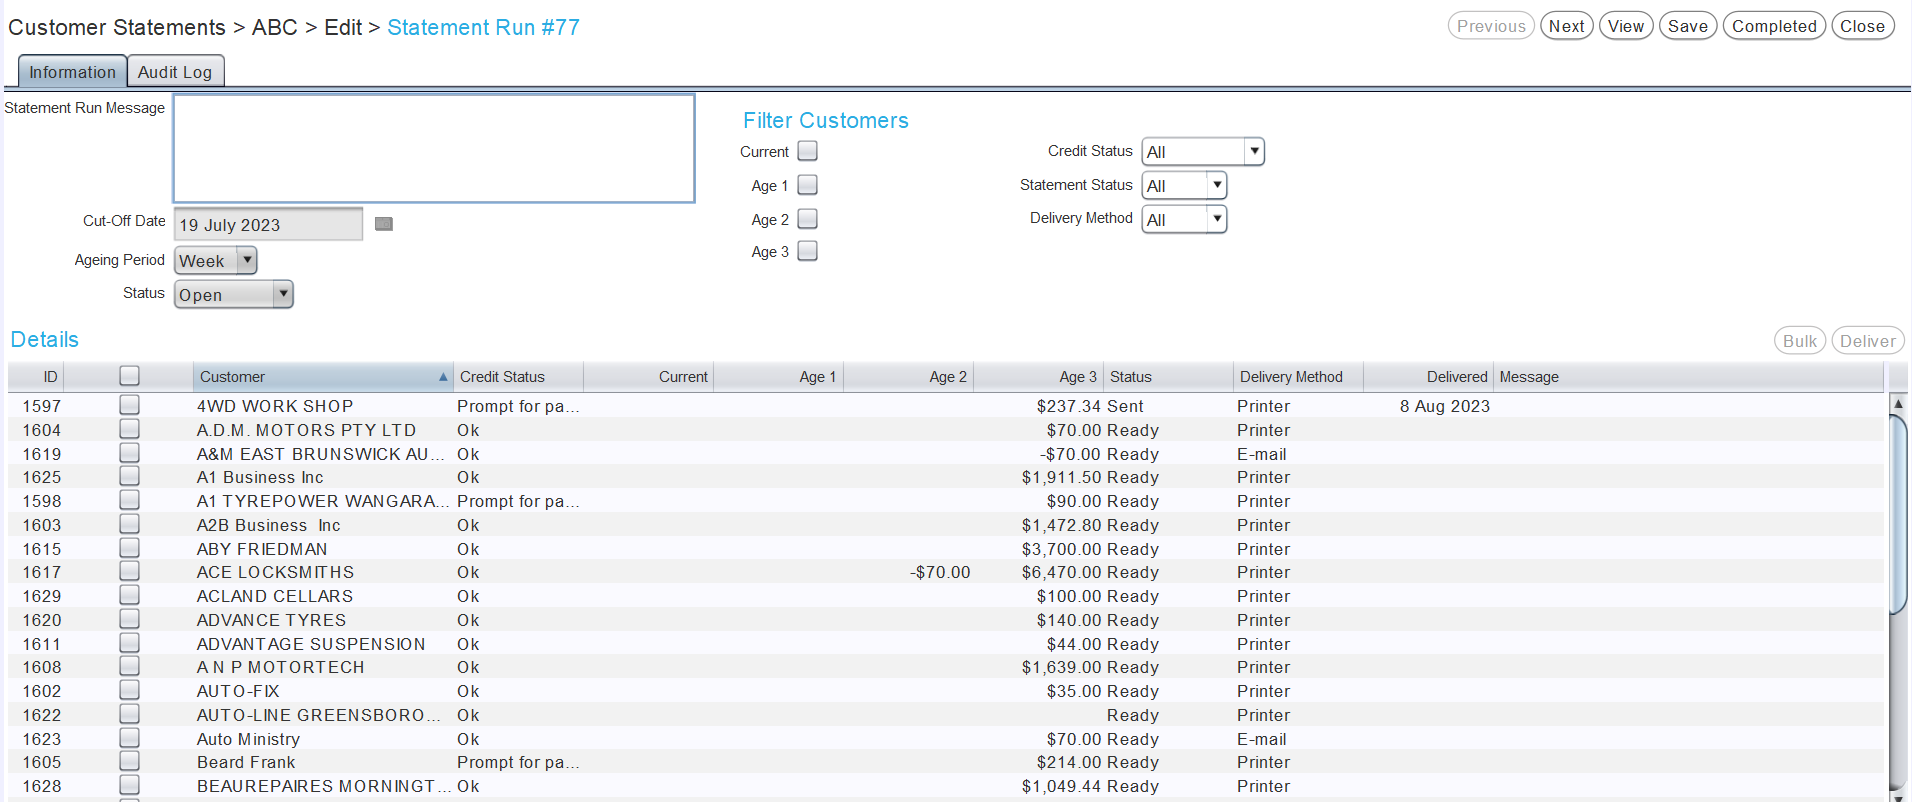The width and height of the screenshot is (1912, 802).
Task: Open the Ageing Period dropdown
Action: point(216,261)
